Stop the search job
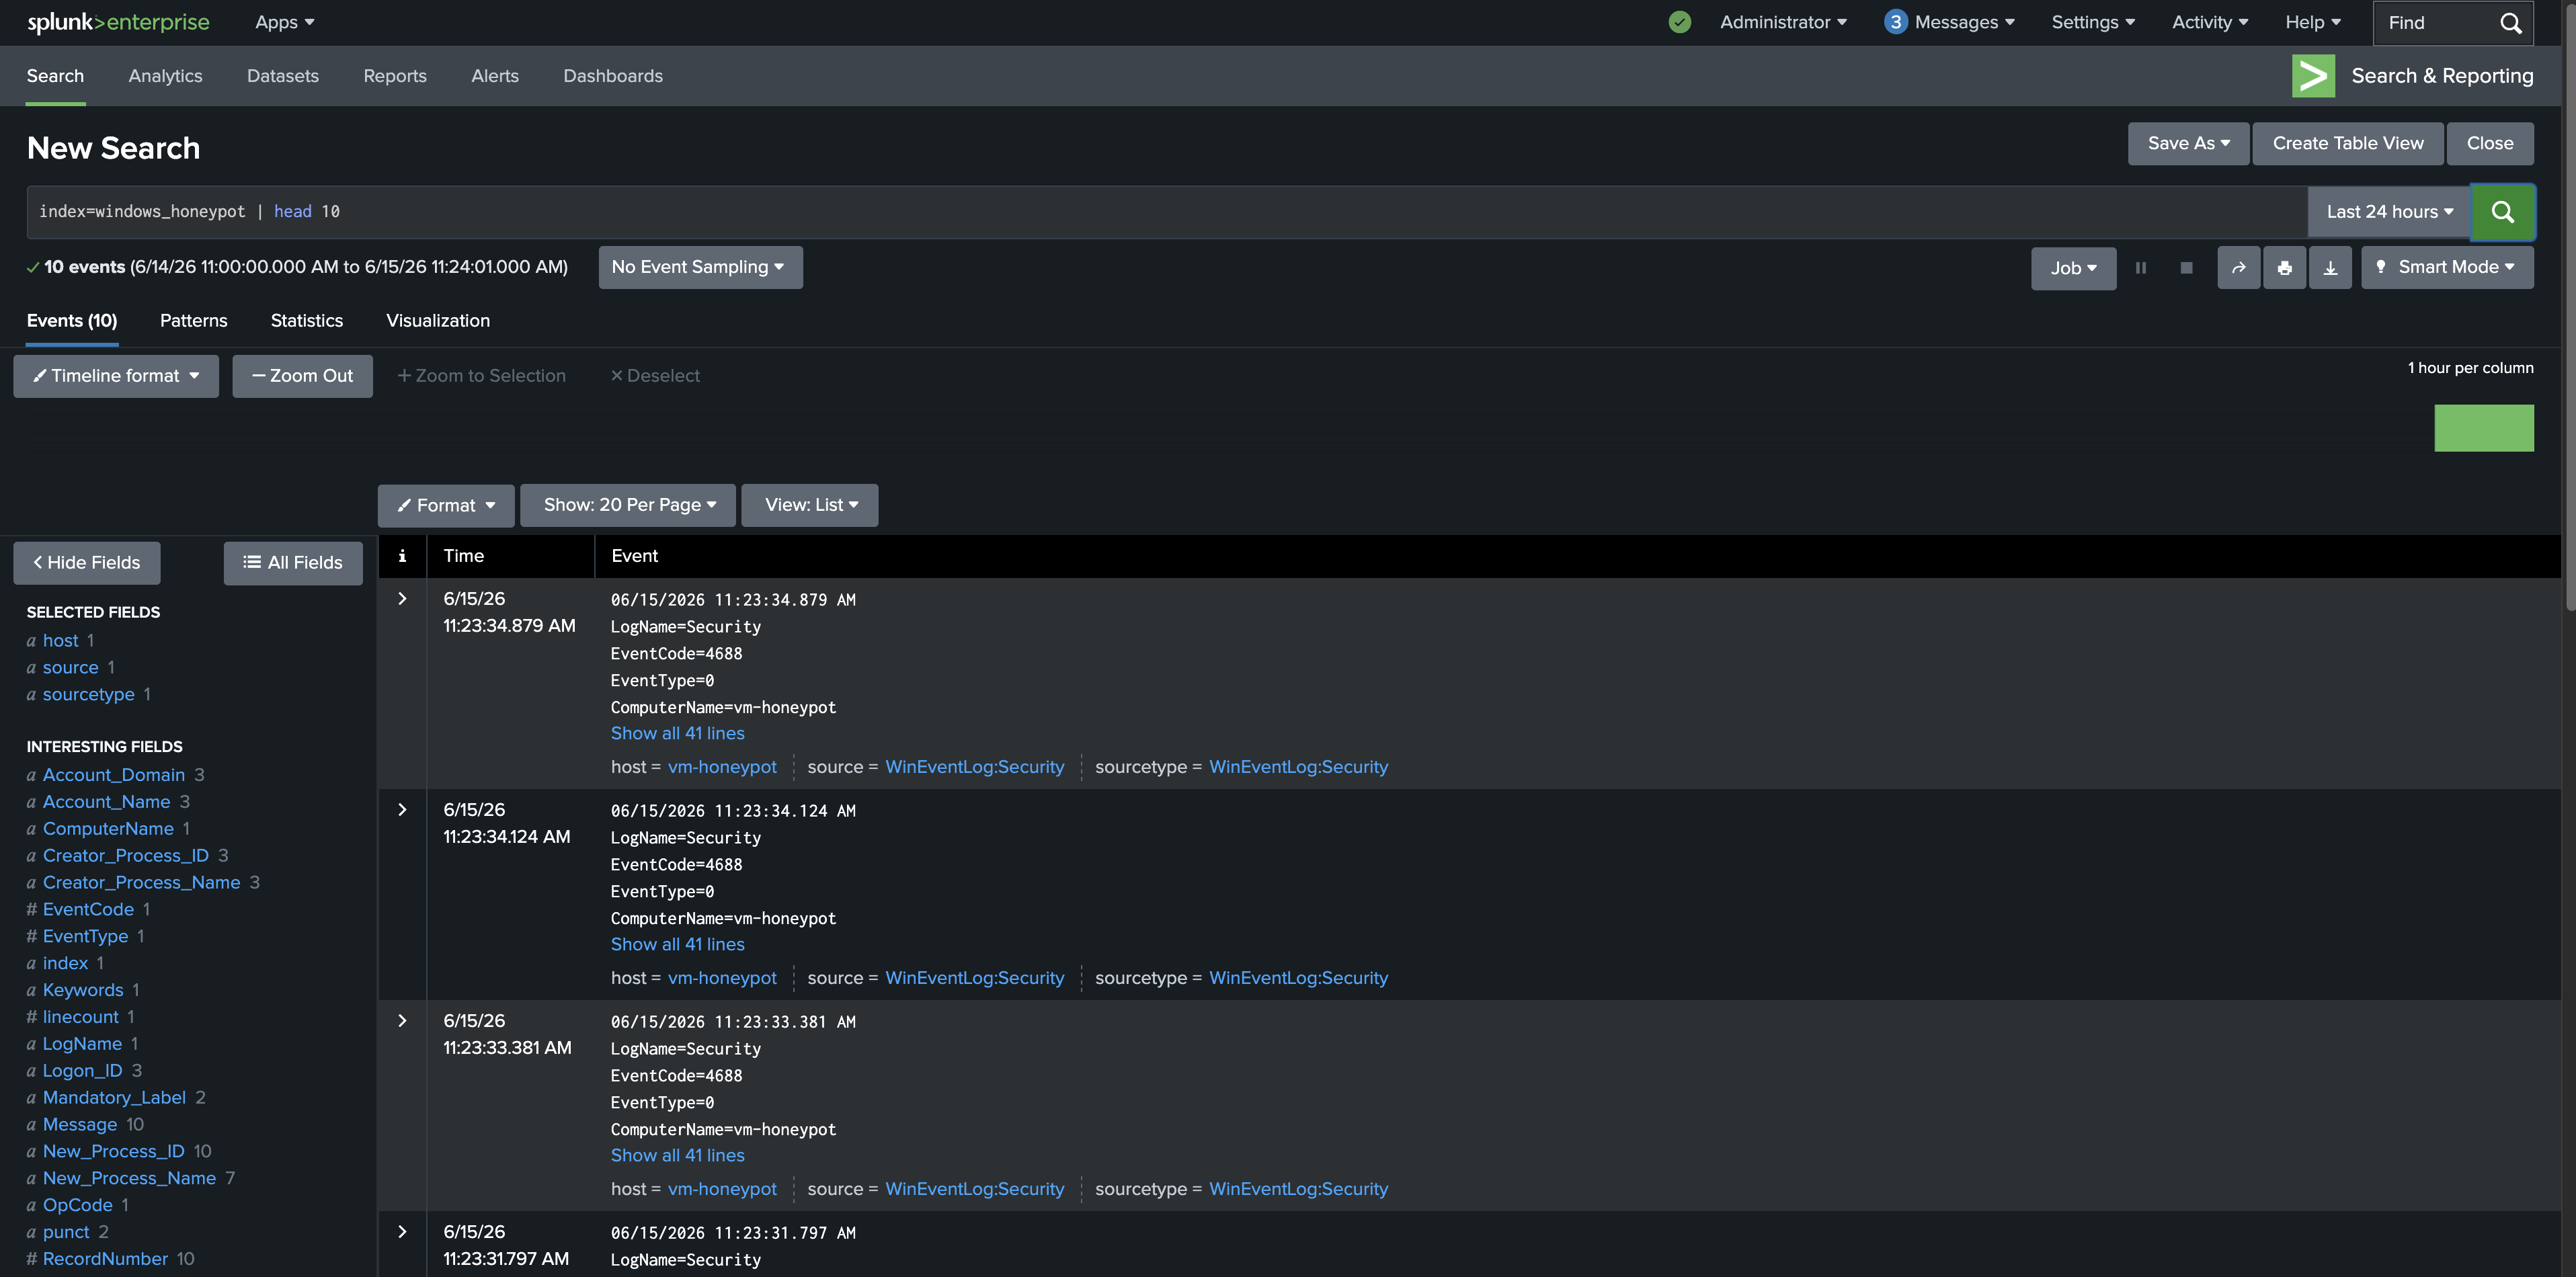 click(2186, 268)
